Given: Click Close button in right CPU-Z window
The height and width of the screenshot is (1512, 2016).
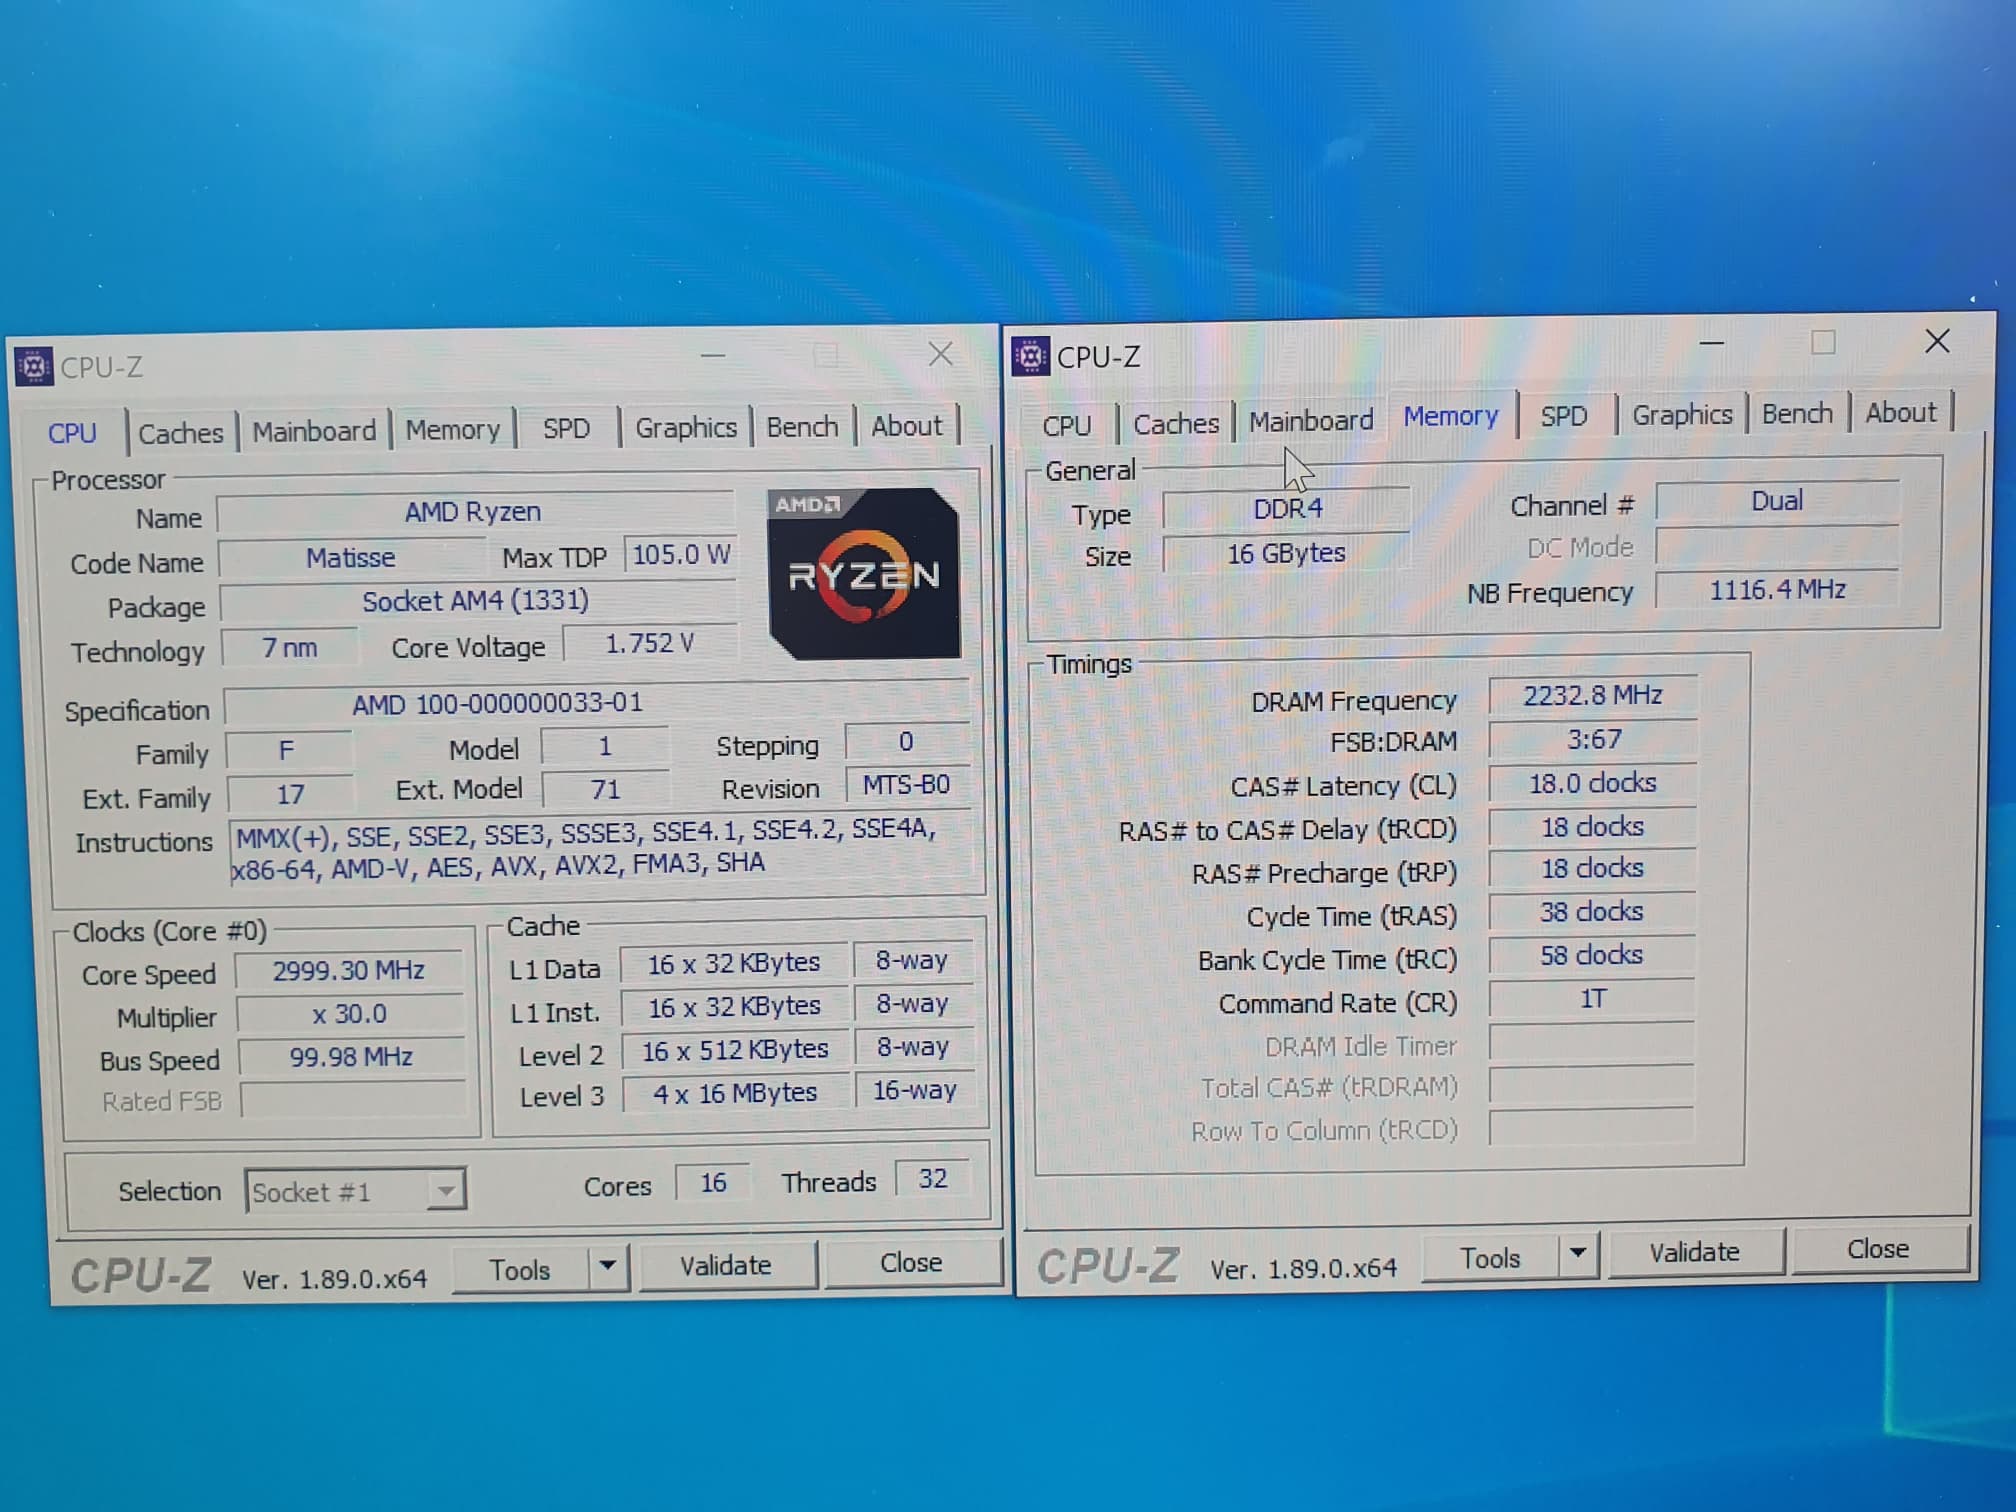Looking at the screenshot, I should click(1878, 1249).
